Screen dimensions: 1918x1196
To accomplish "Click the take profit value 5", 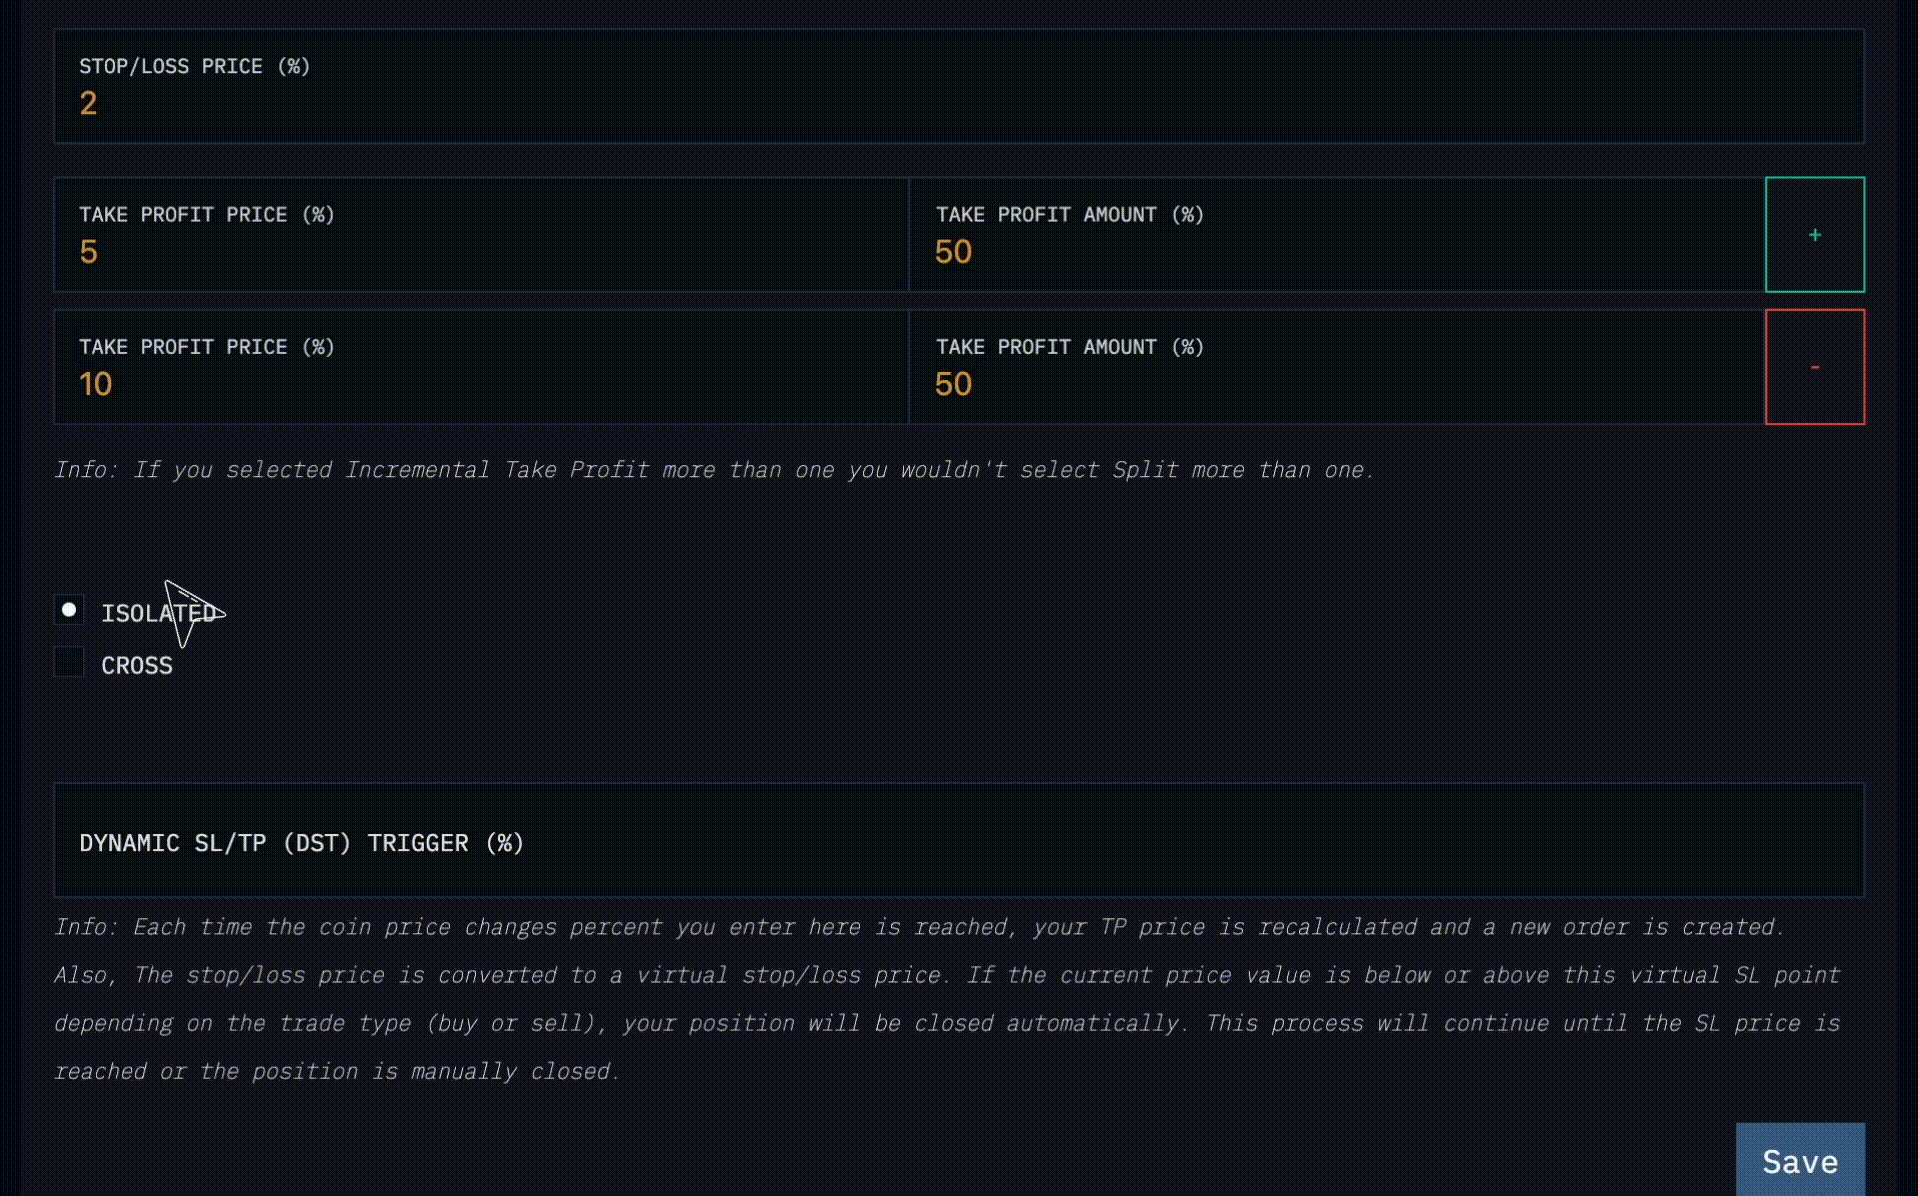I will click(88, 252).
